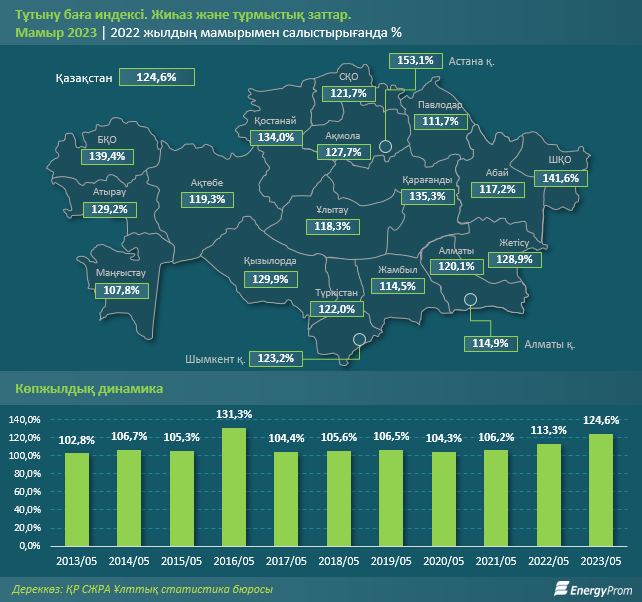
Task: Click the 141,6% ШҚО value label
Action: (560, 178)
